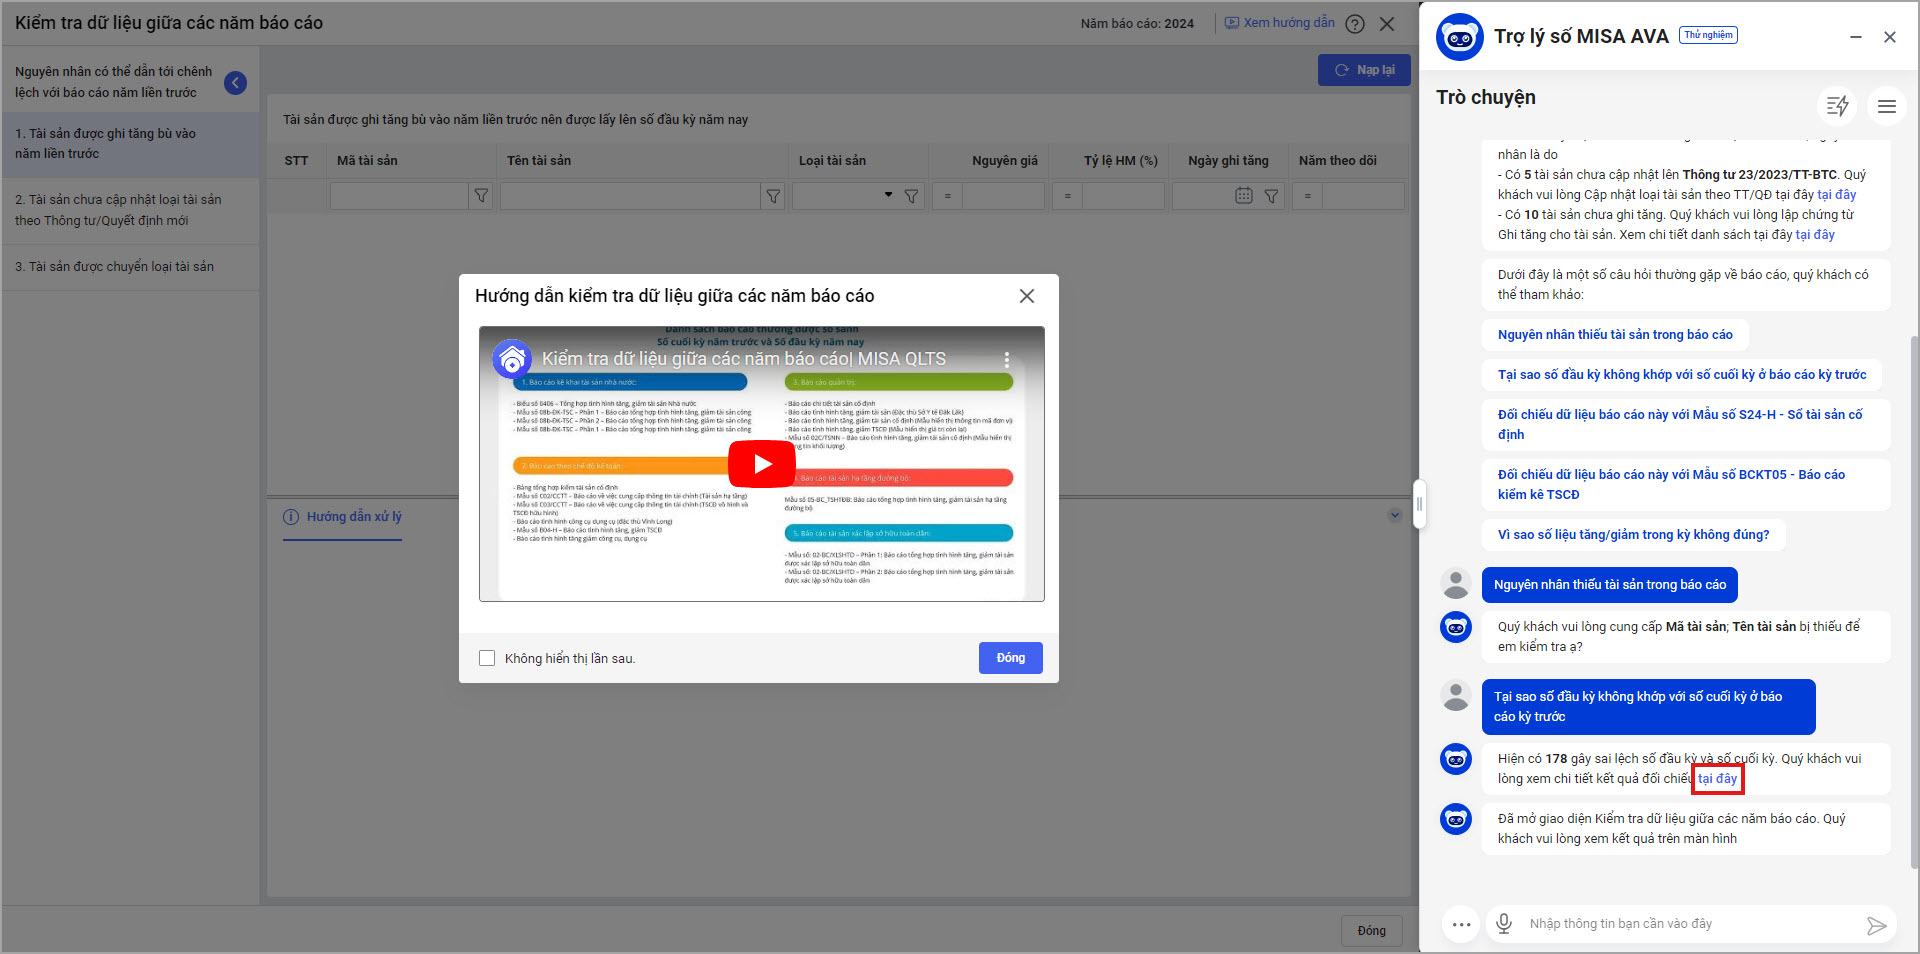This screenshot has height=954, width=1920.
Task: Collapse the left causes sidebar arrow
Action: (236, 83)
